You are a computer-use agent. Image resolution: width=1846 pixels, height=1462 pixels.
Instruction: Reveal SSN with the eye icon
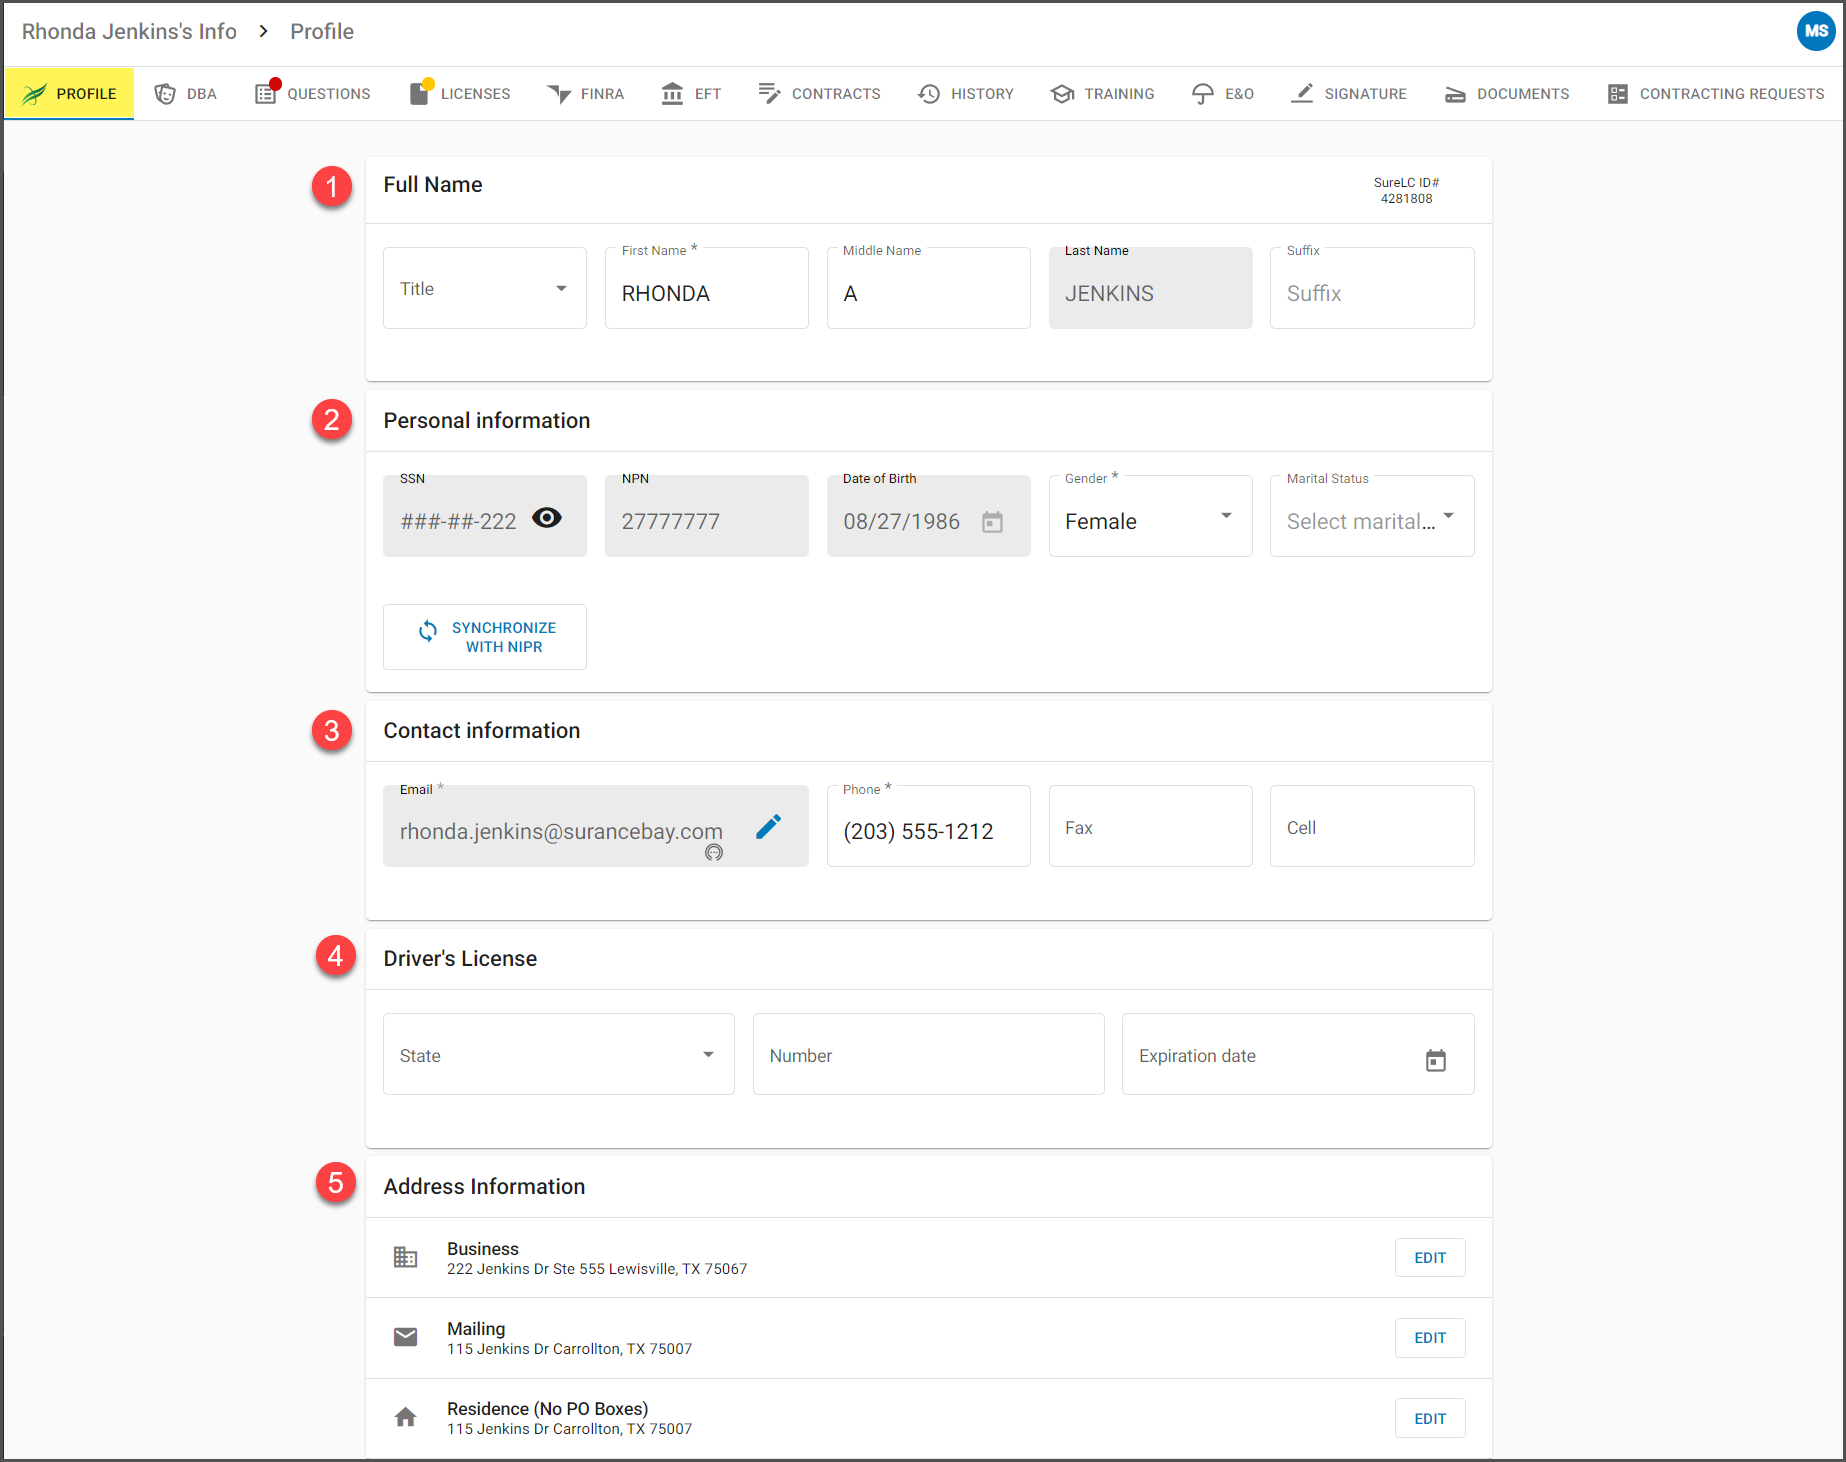point(547,518)
